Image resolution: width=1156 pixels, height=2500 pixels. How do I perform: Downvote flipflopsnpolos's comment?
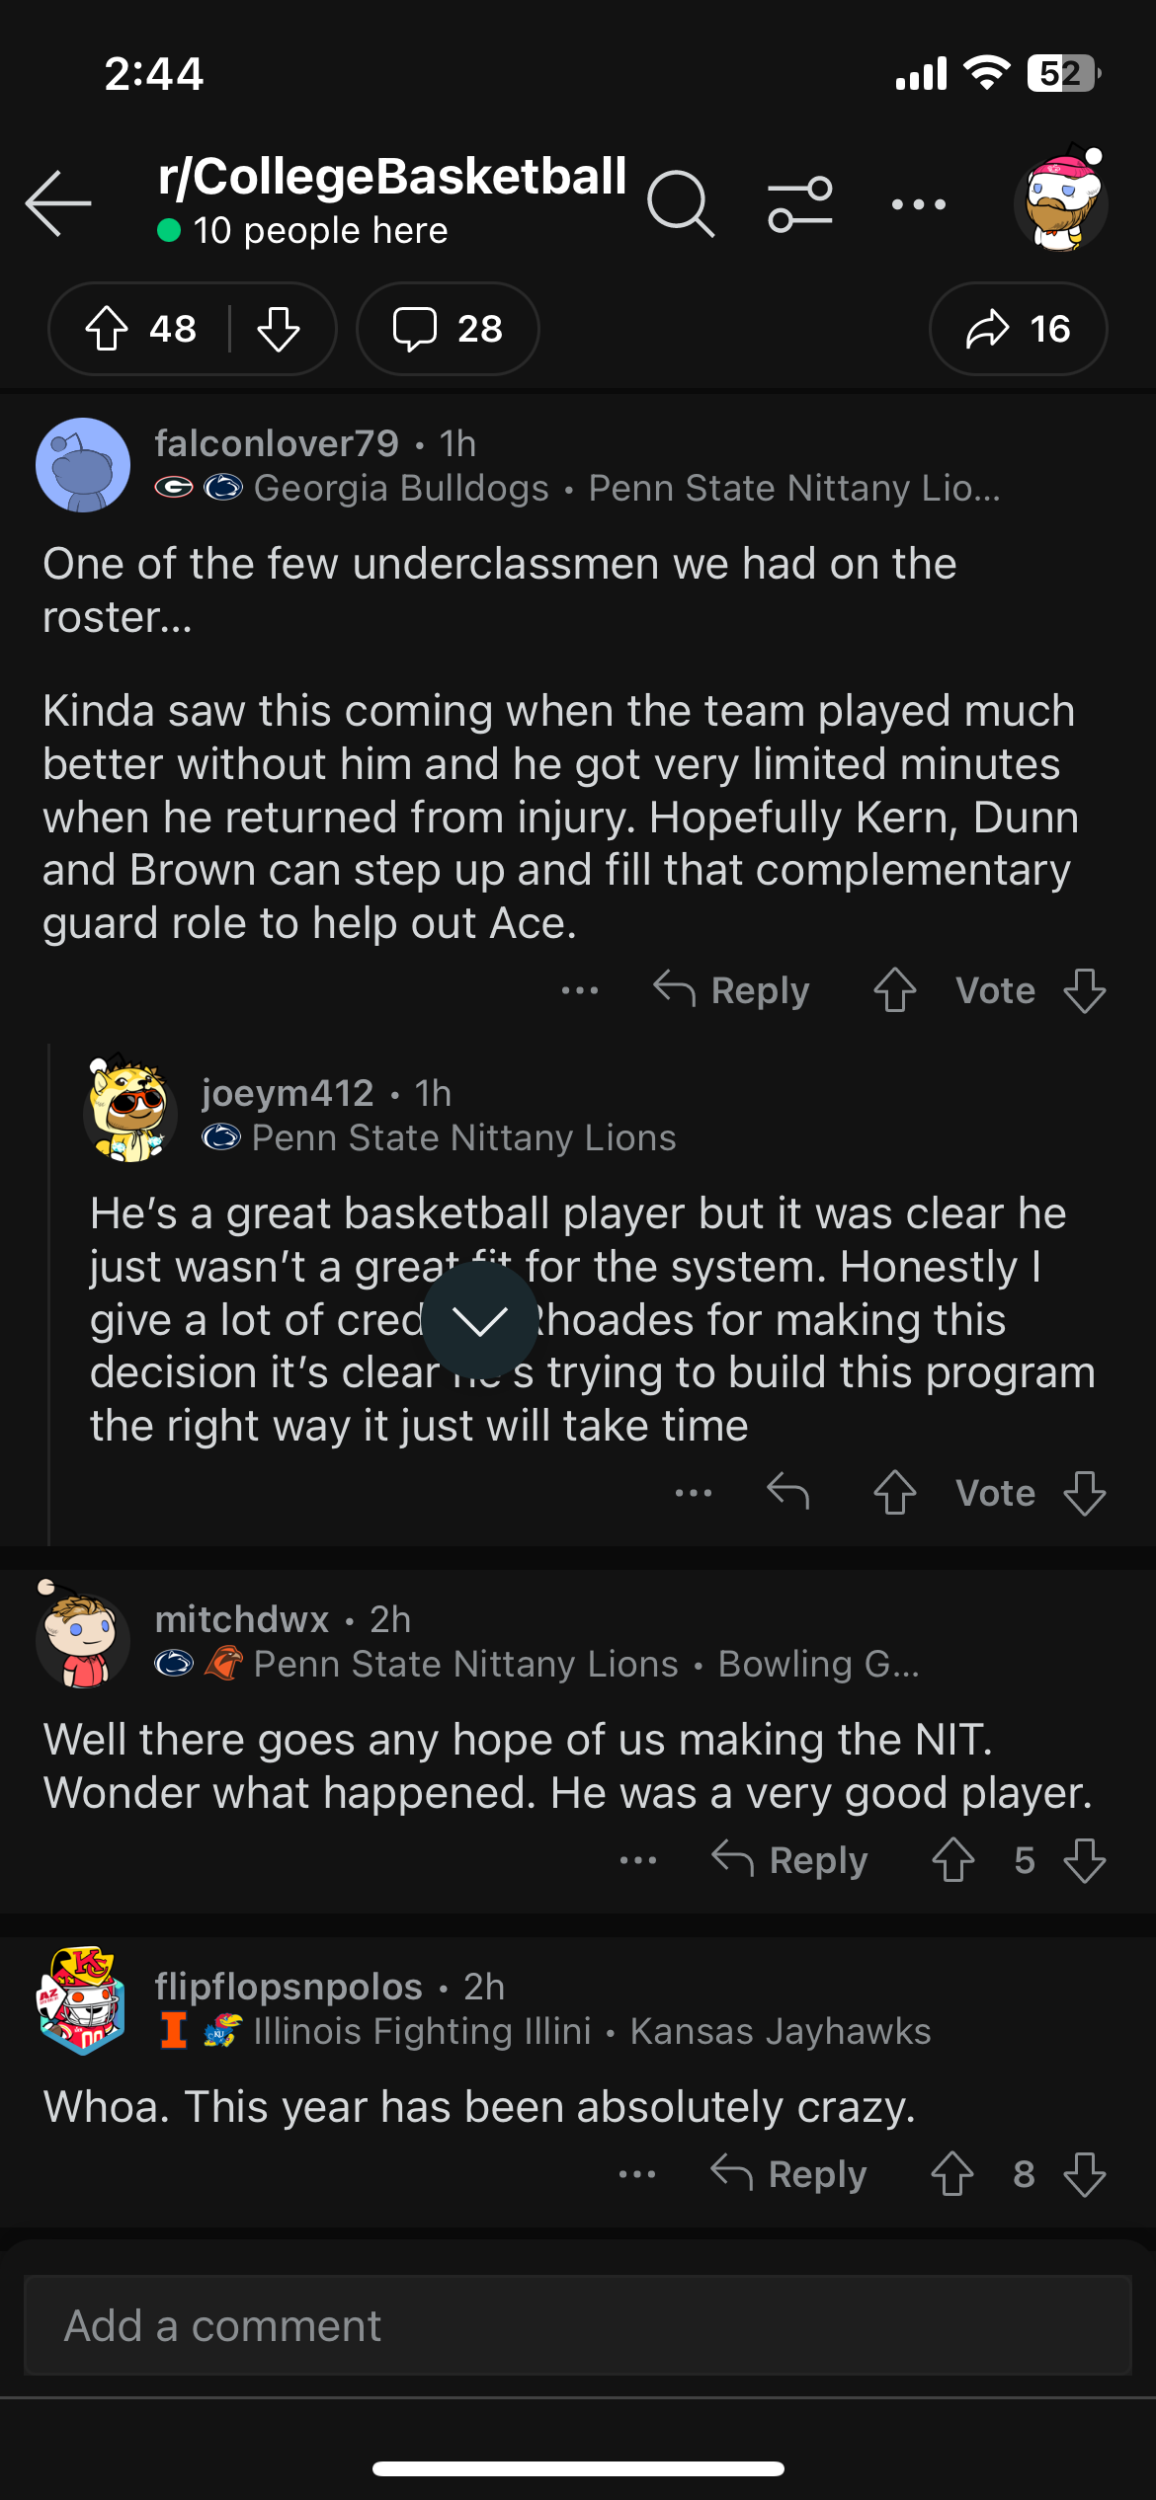tap(1085, 2174)
